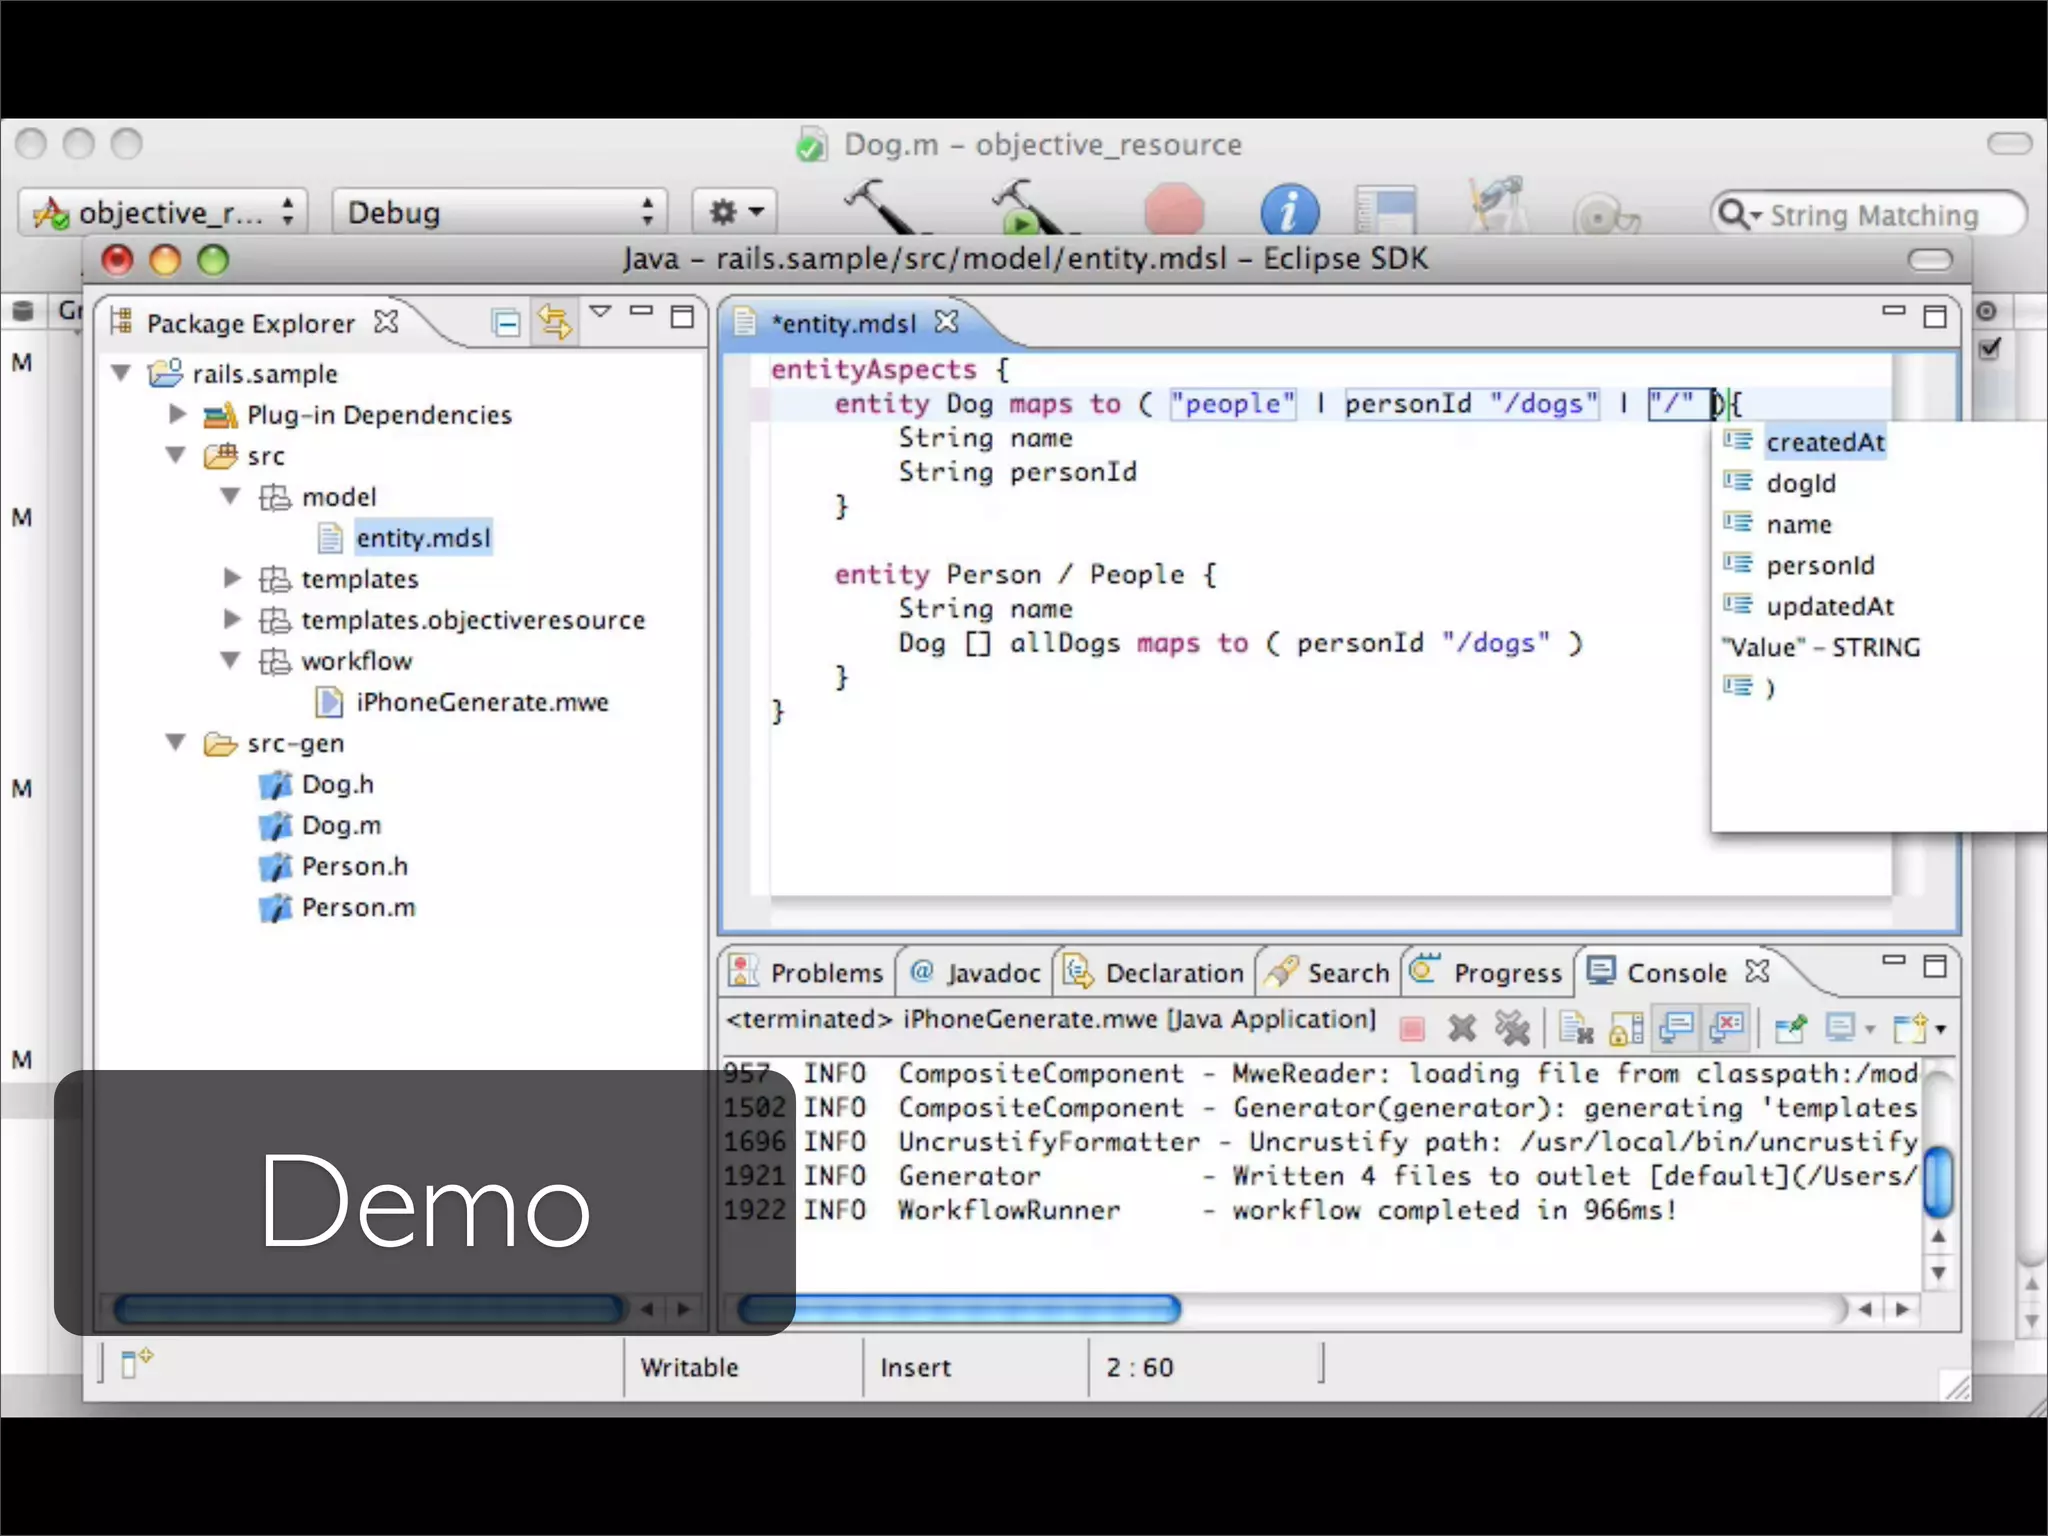Select Person.m in src-gen
Image resolution: width=2048 pixels, height=1536 pixels.
358,907
